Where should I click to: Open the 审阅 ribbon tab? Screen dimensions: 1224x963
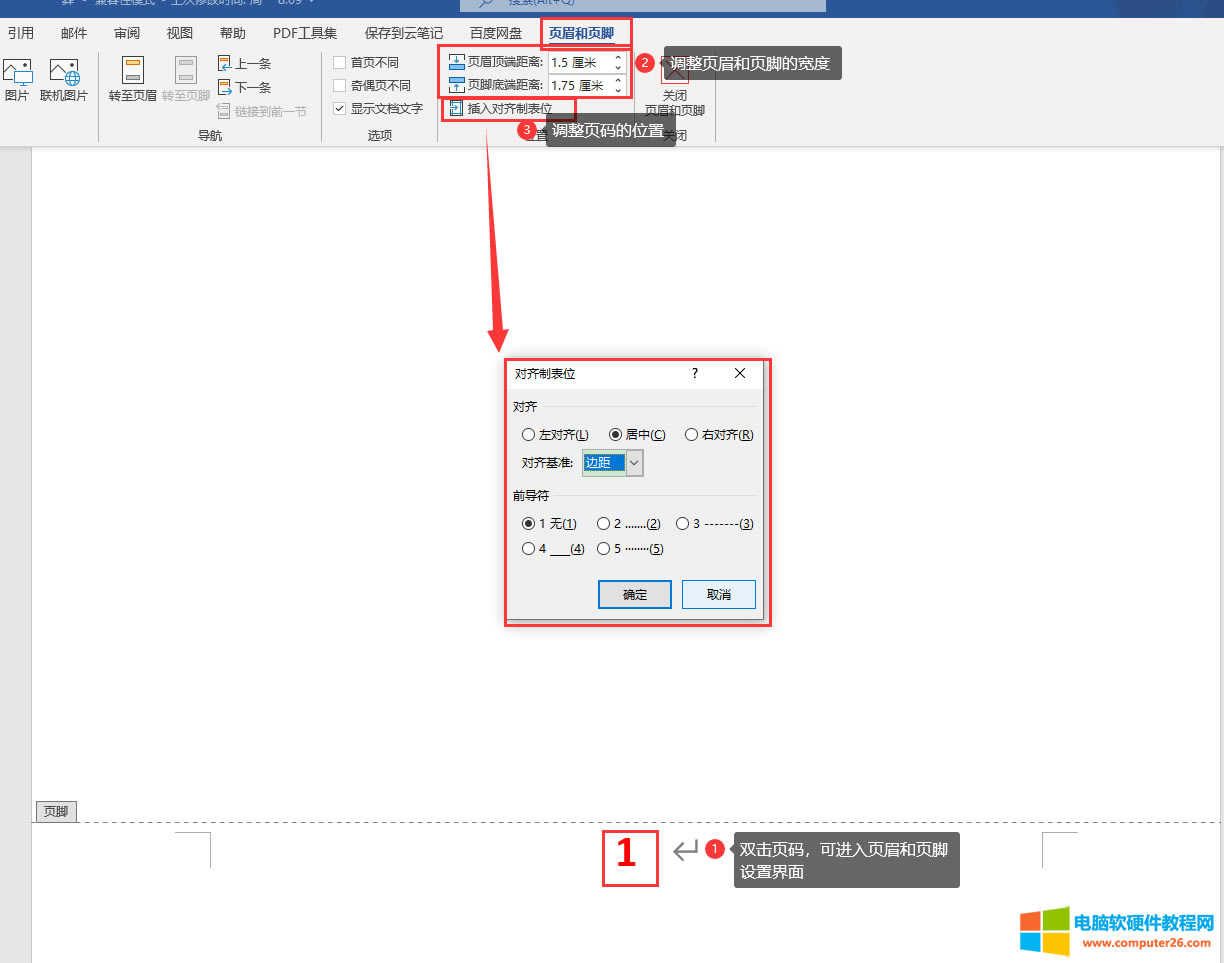pos(127,33)
